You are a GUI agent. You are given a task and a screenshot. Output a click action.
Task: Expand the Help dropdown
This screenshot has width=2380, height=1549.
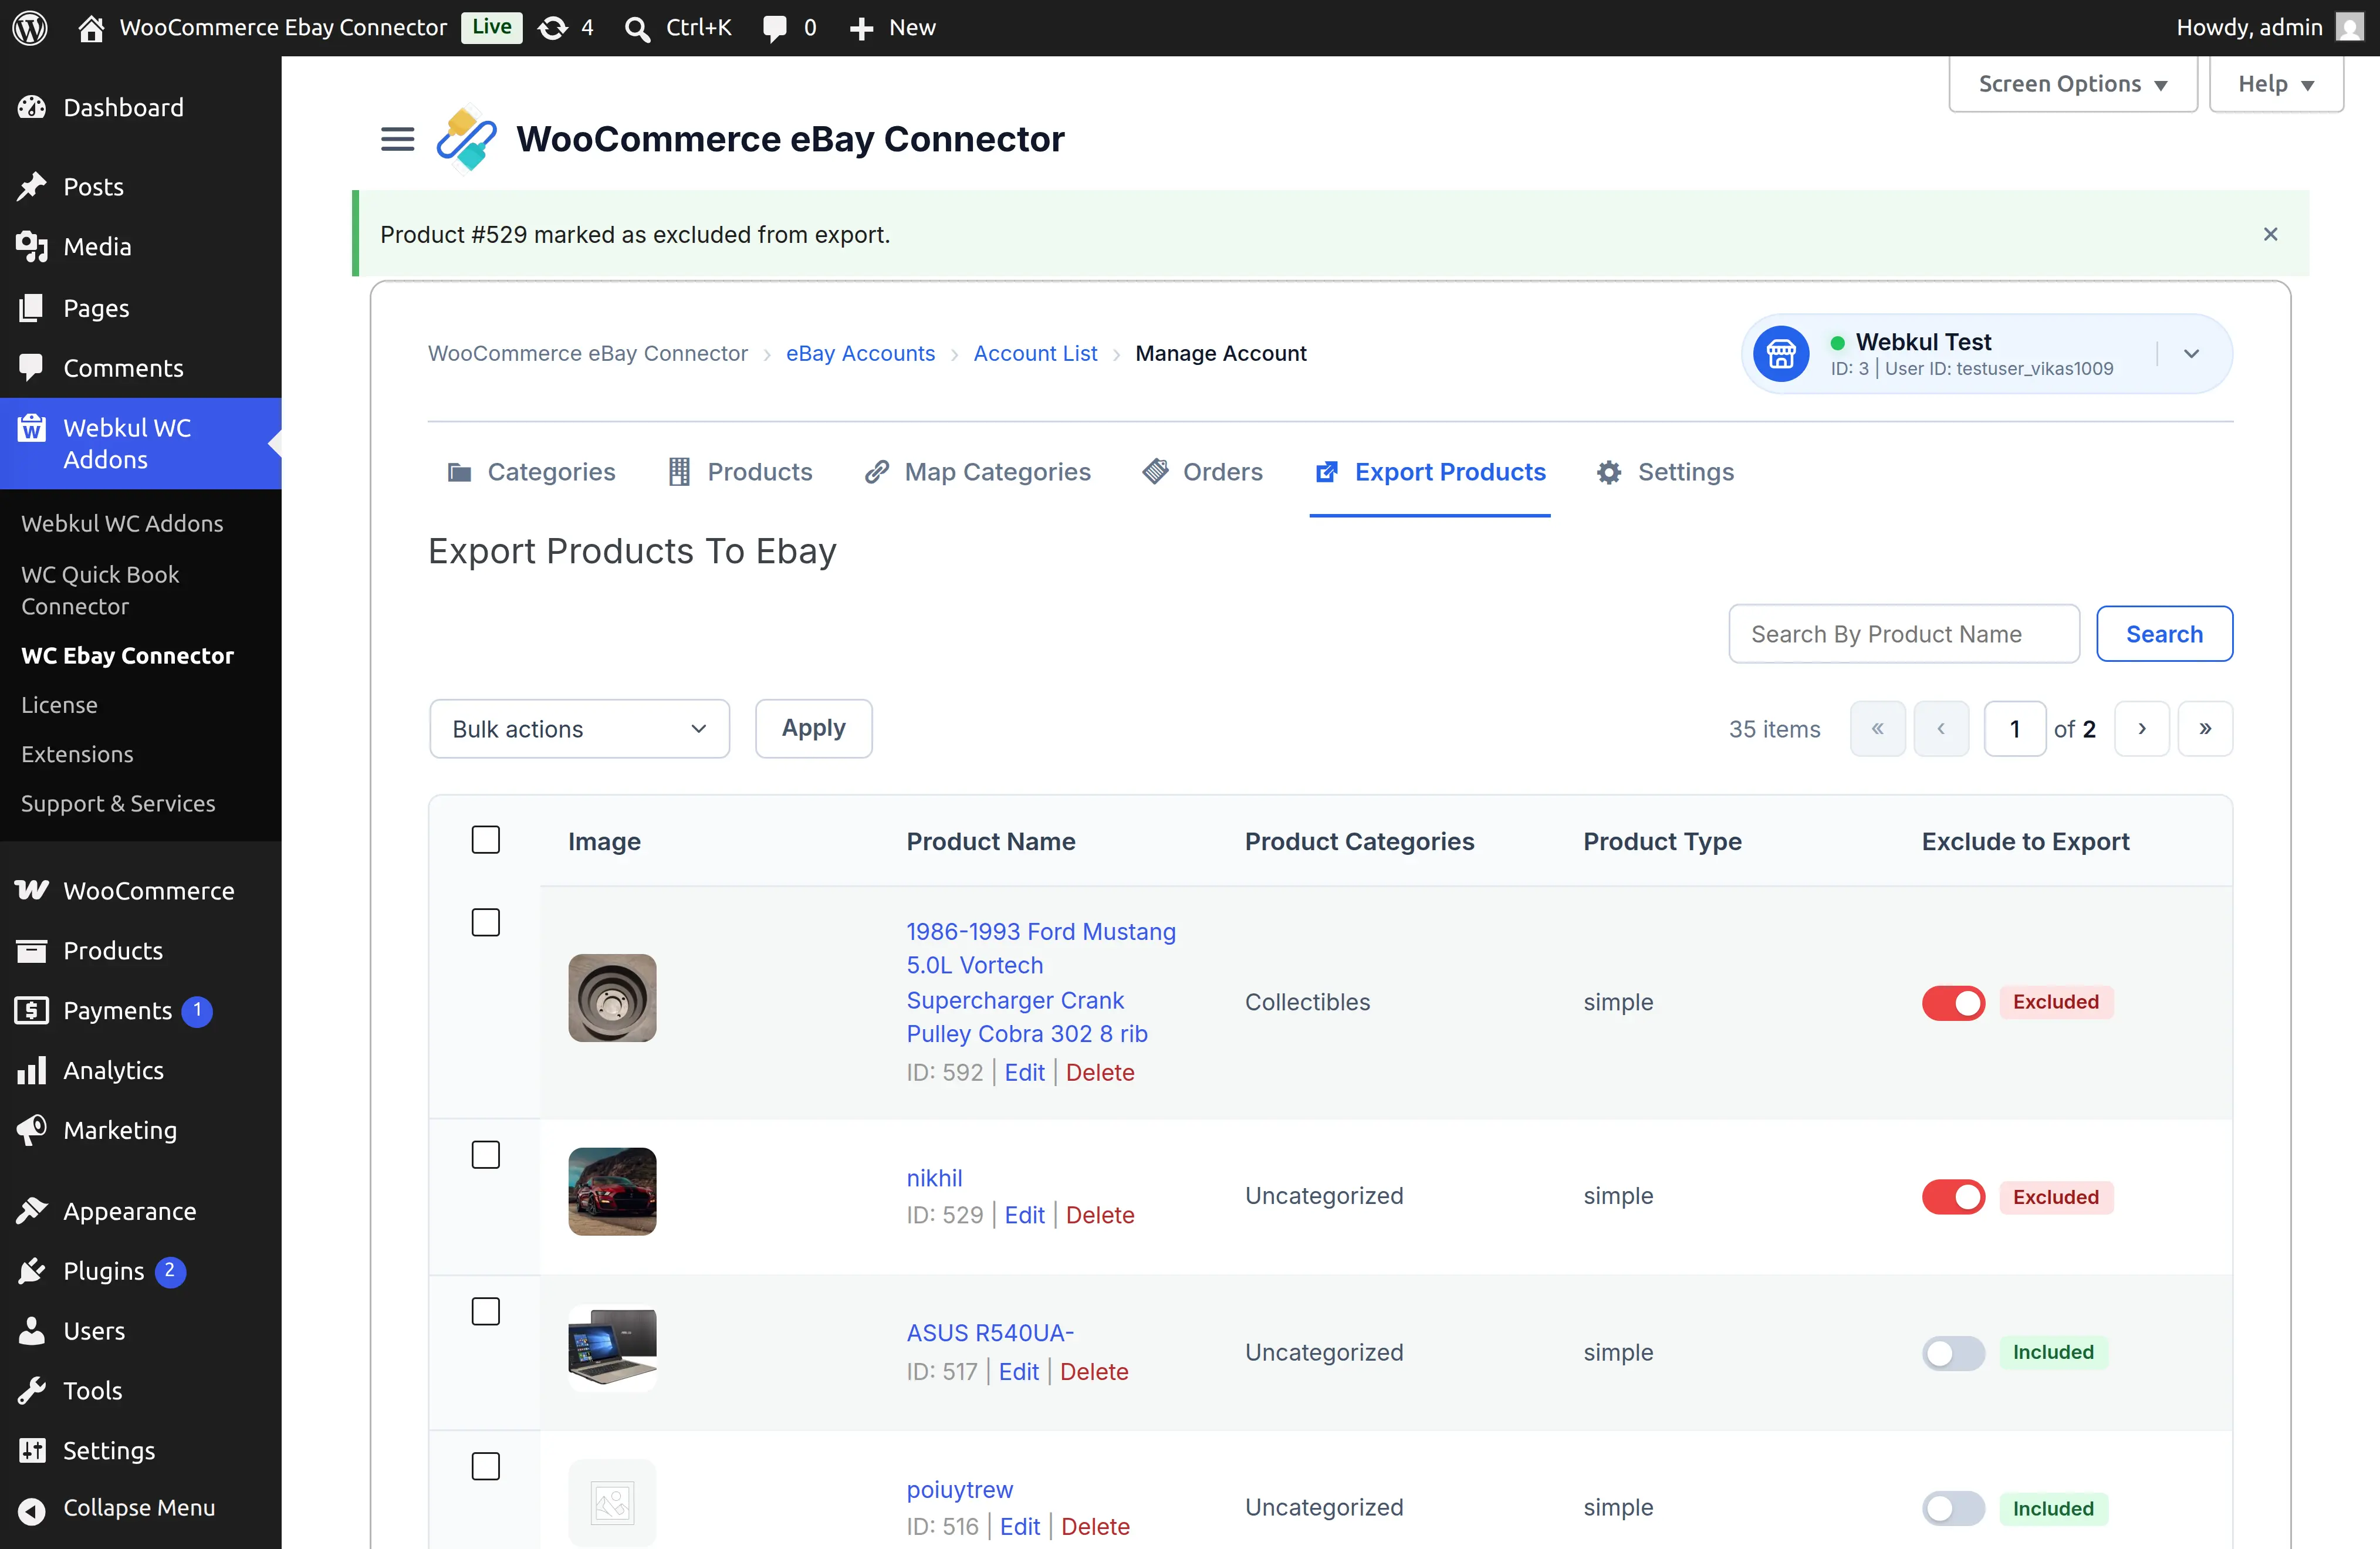(x=2276, y=84)
